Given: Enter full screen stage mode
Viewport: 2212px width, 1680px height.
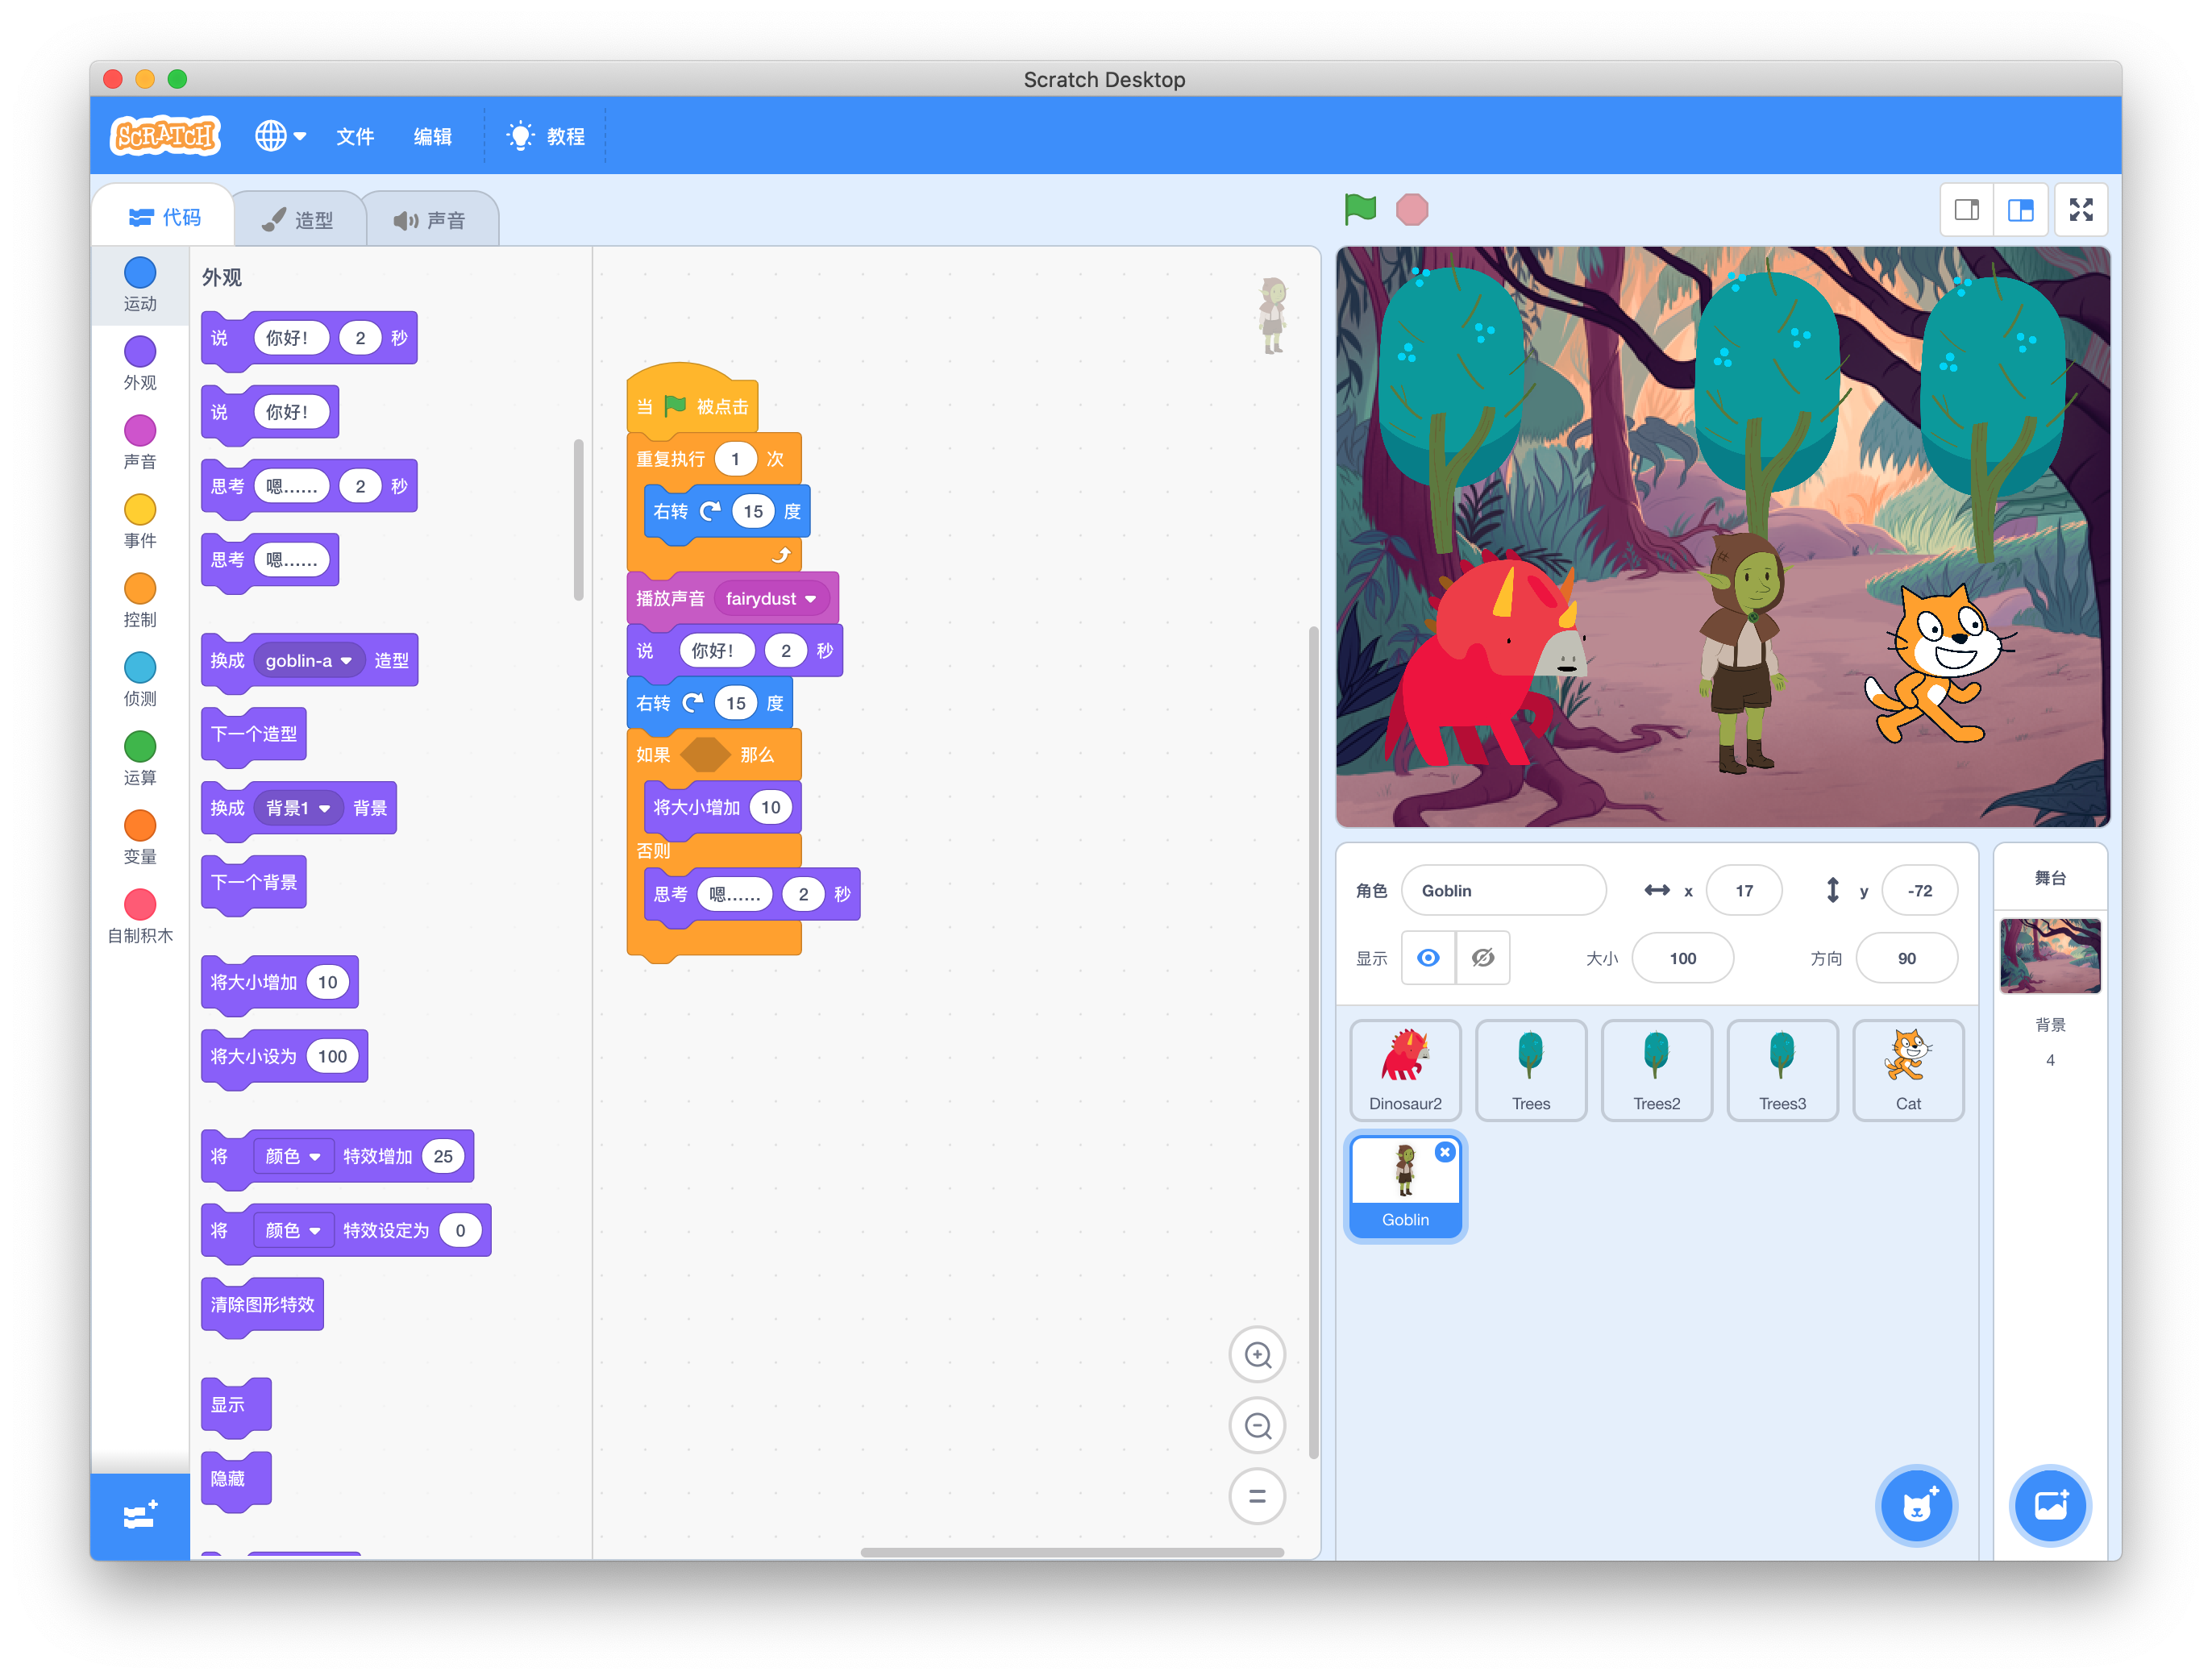Looking at the screenshot, I should click(2081, 210).
